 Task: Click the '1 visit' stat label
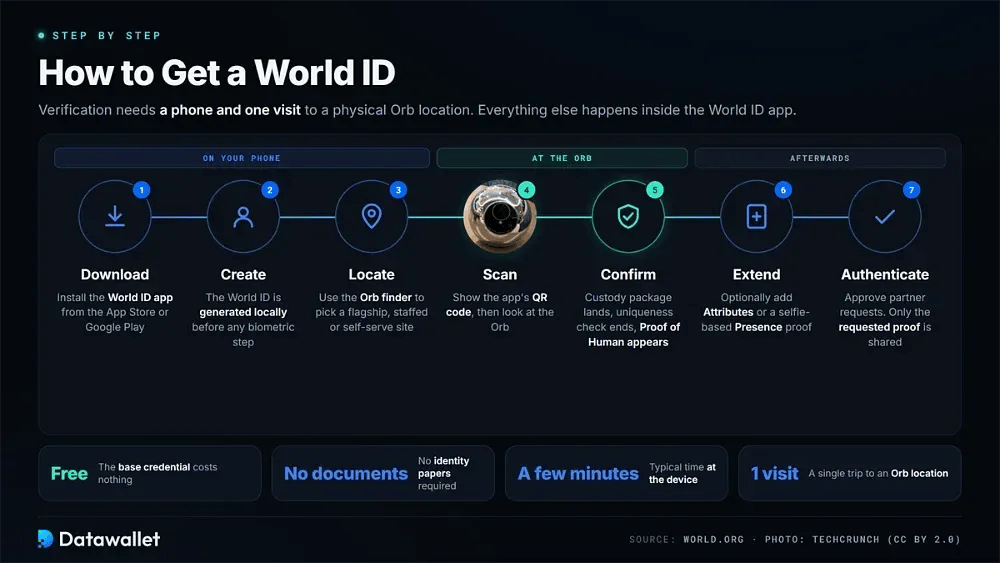click(774, 473)
